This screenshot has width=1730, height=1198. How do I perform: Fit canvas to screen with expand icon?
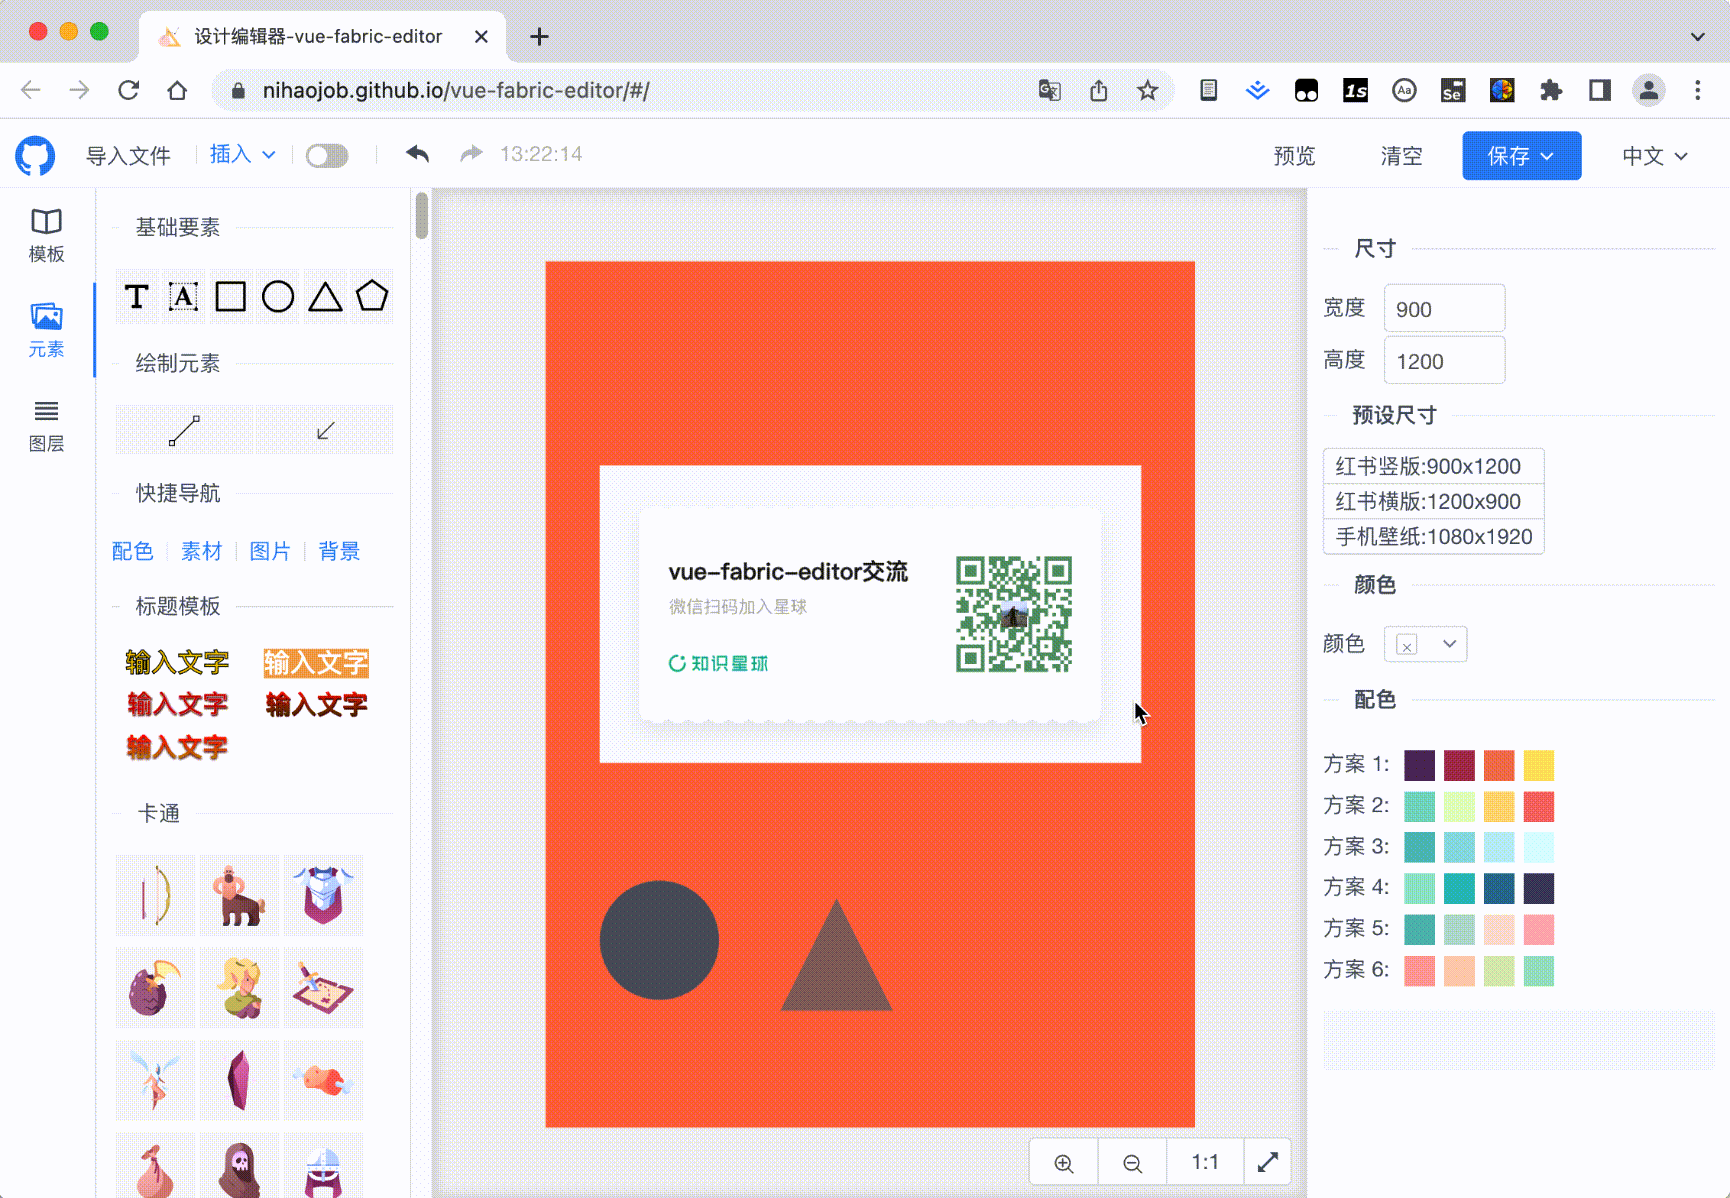1268,1162
